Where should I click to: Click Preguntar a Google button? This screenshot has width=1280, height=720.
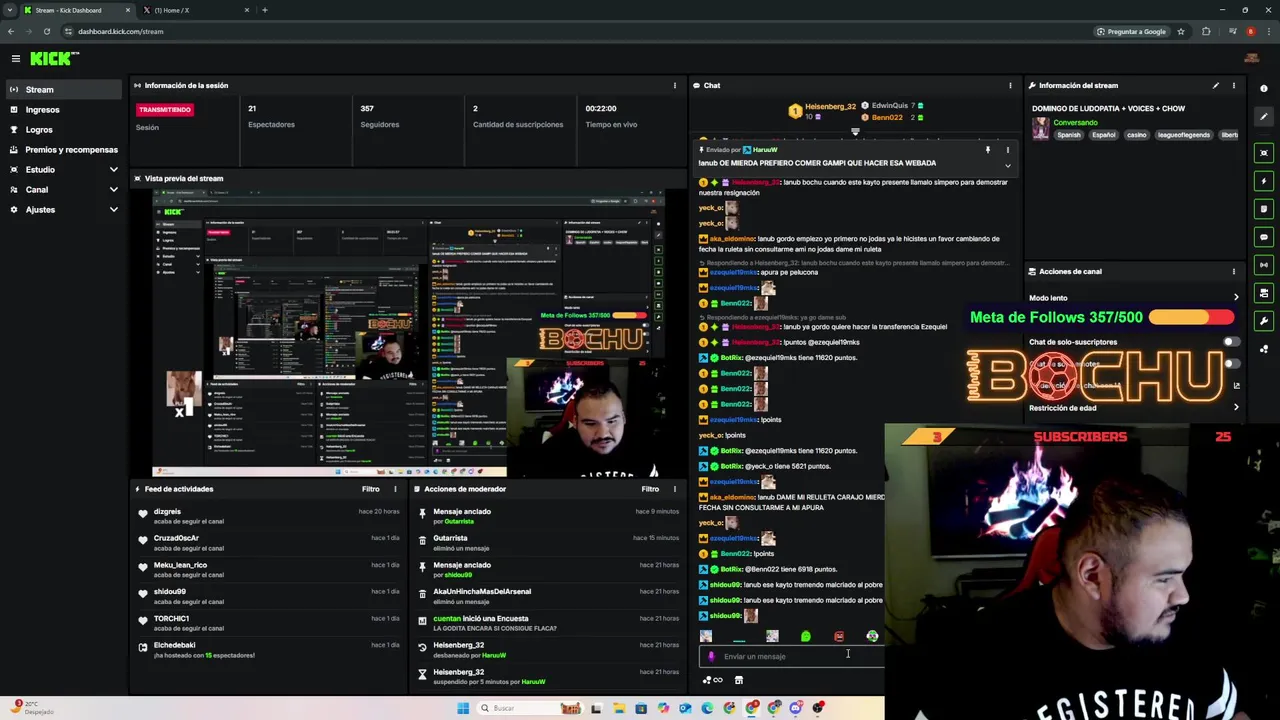click(x=1131, y=31)
